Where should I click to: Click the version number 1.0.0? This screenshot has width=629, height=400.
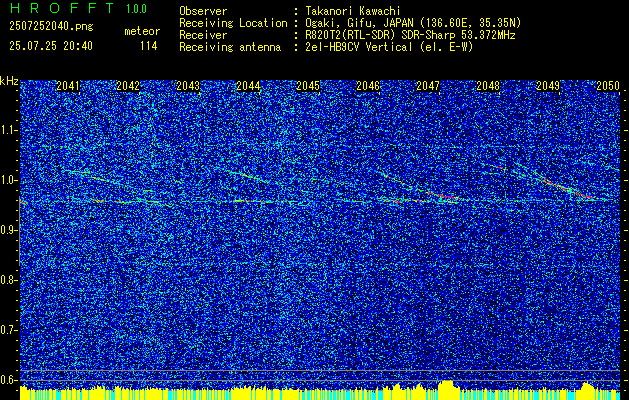tap(136, 9)
